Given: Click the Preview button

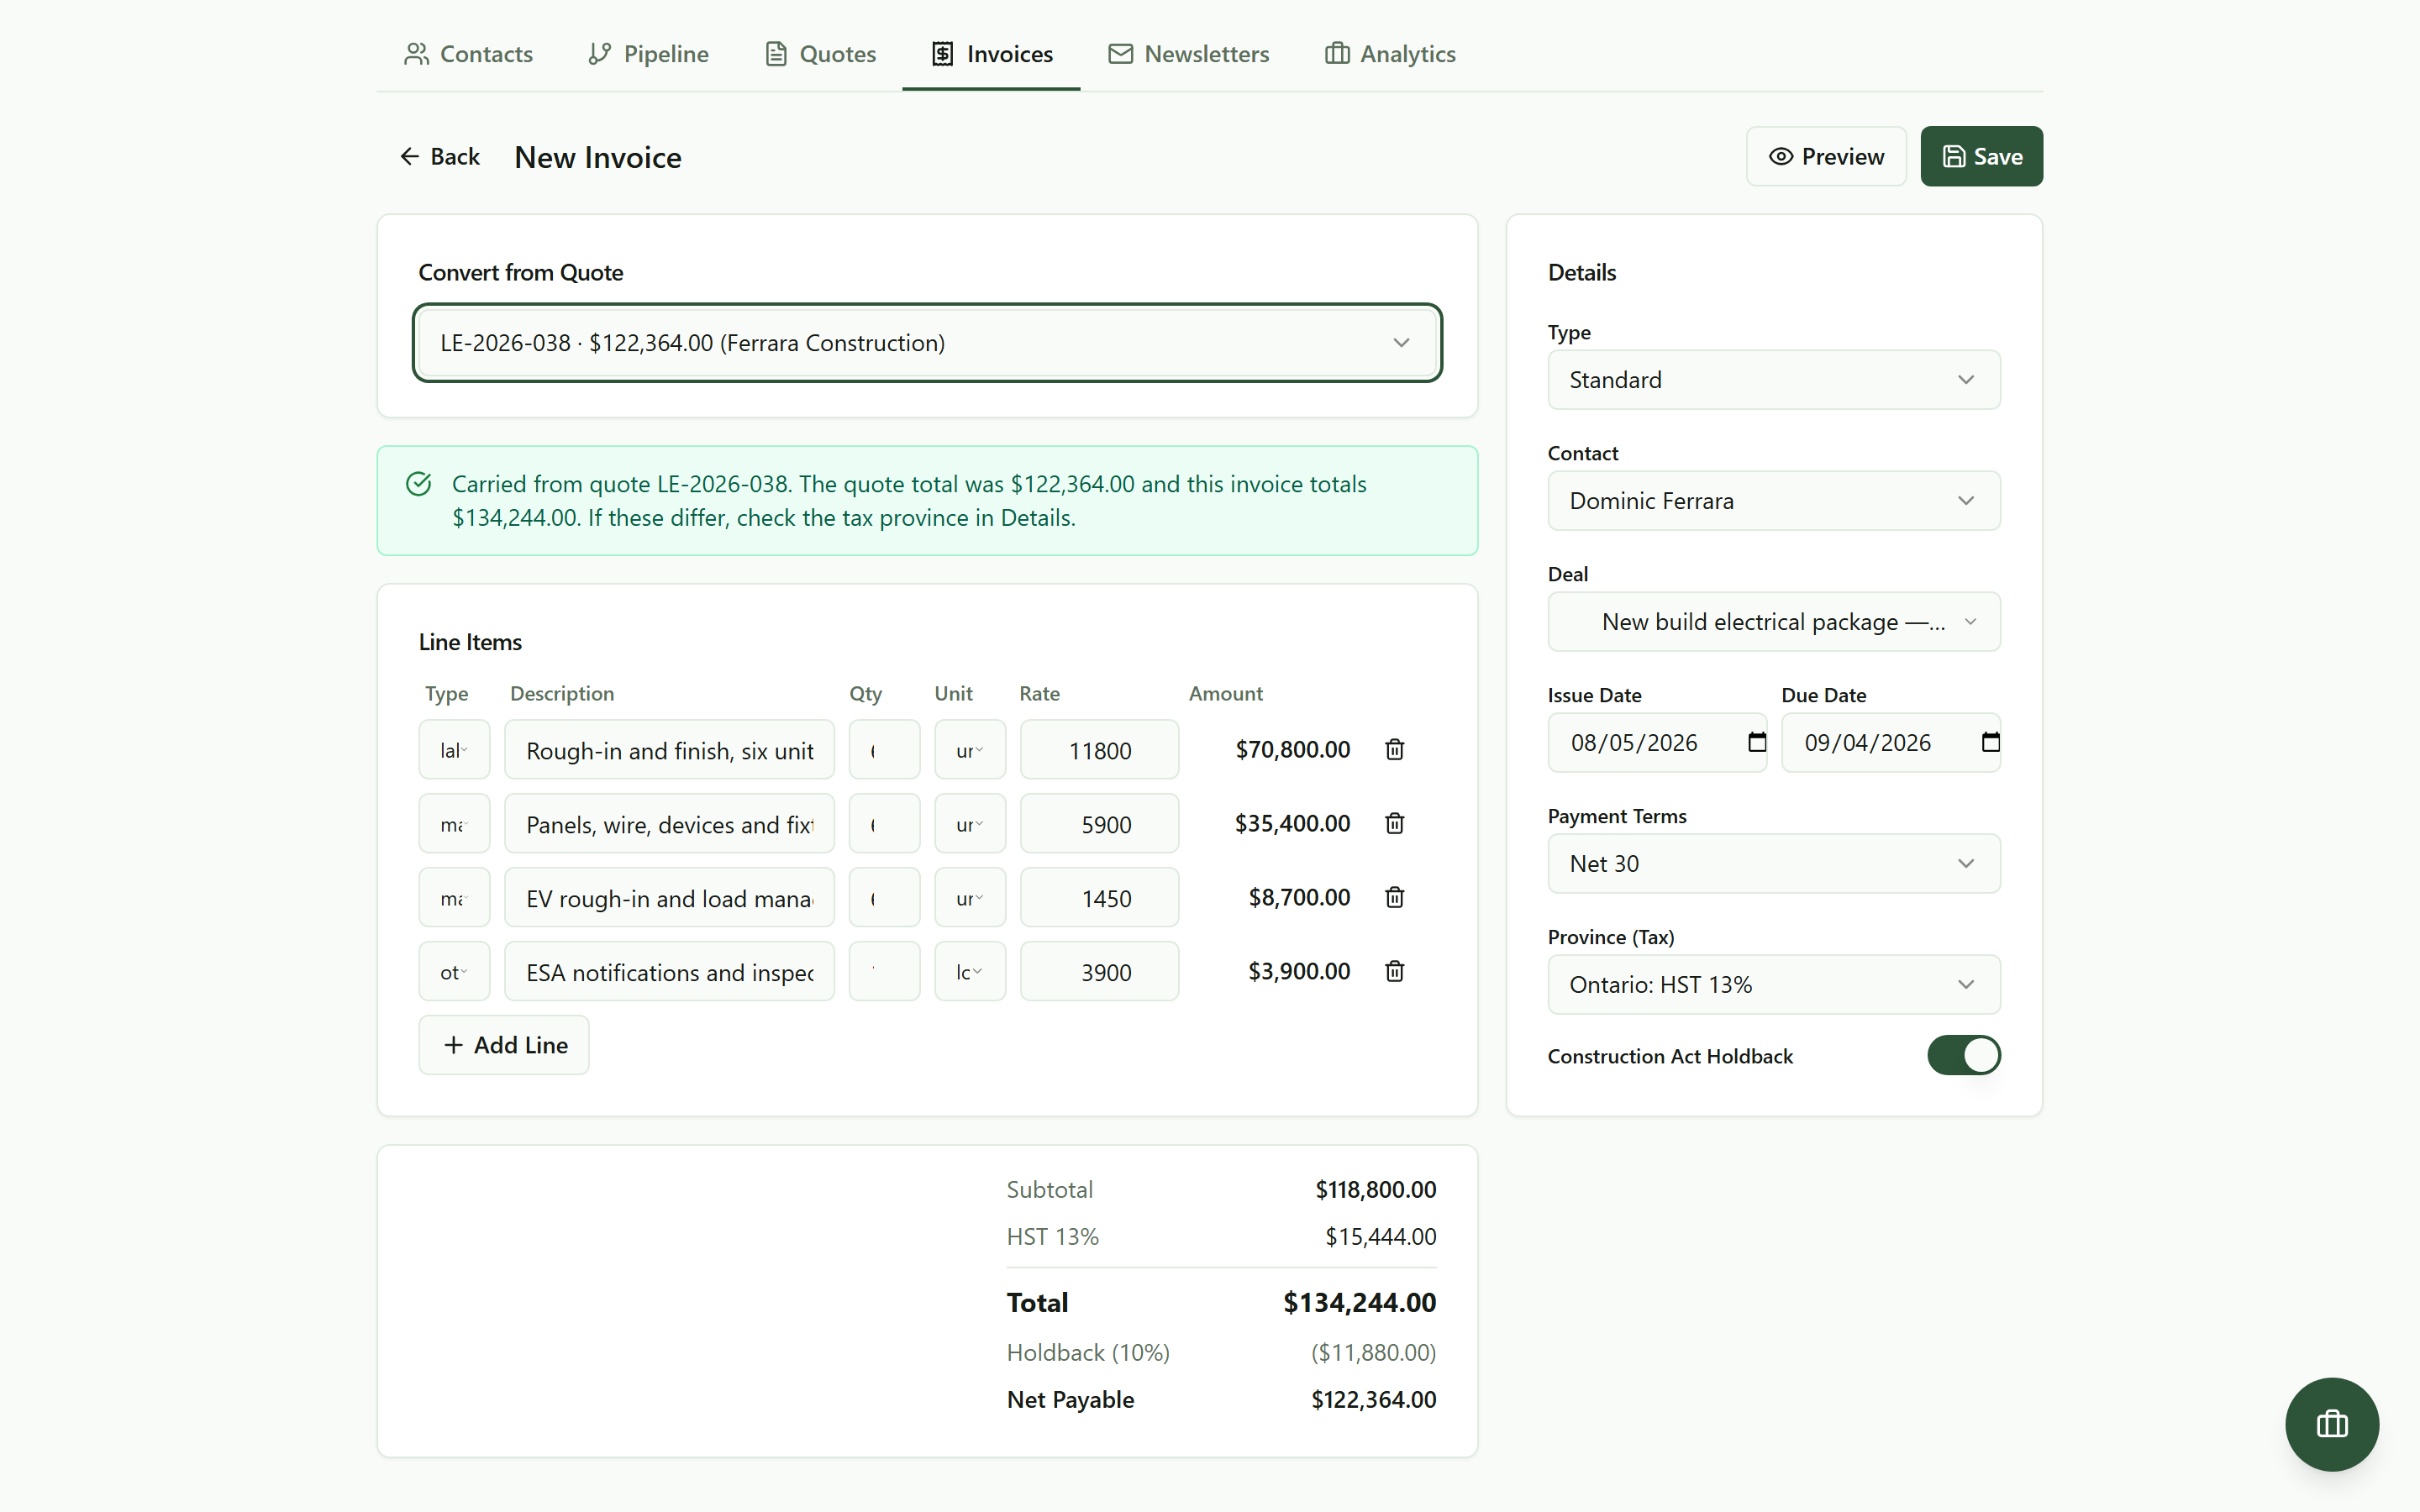Looking at the screenshot, I should (1826, 157).
